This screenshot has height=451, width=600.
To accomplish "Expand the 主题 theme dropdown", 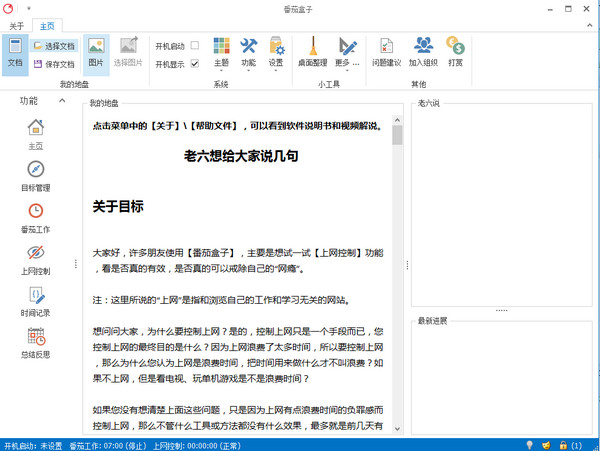I will click(x=221, y=53).
